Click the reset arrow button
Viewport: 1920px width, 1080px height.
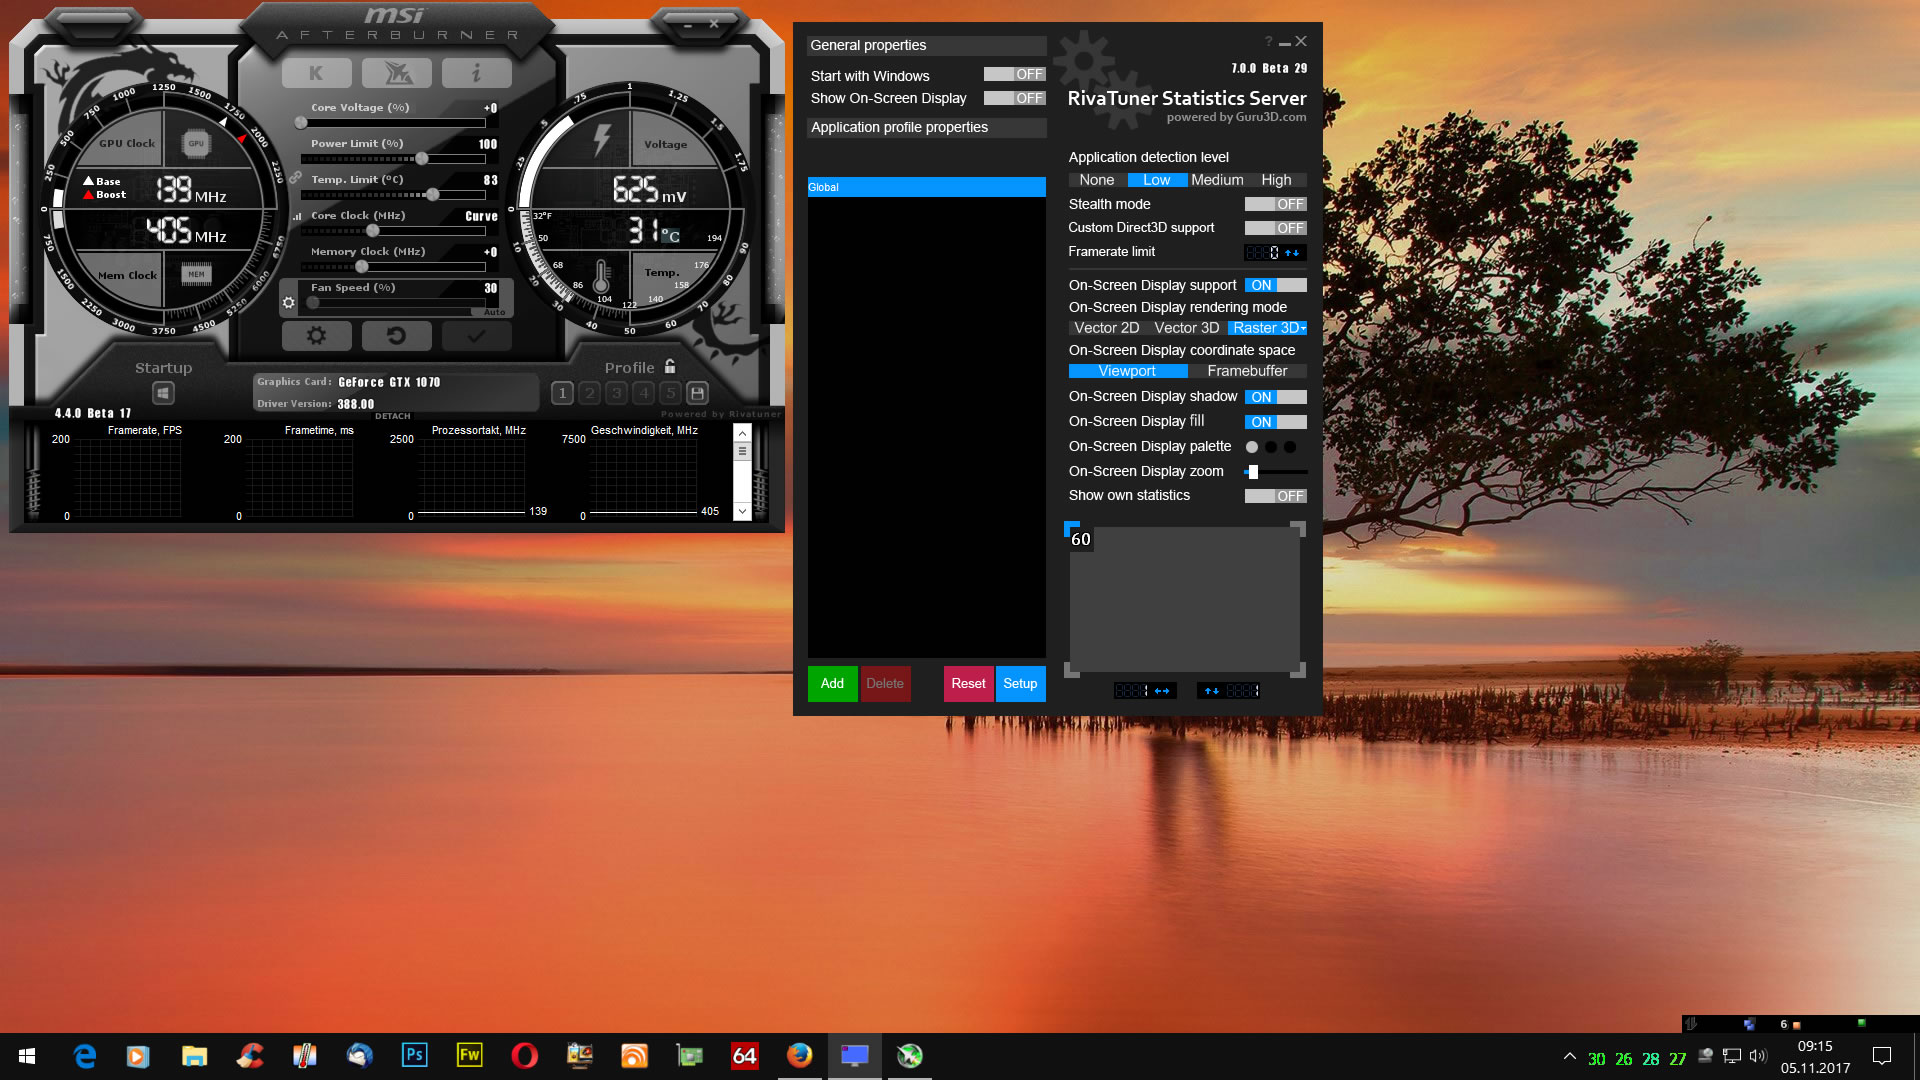(x=397, y=336)
